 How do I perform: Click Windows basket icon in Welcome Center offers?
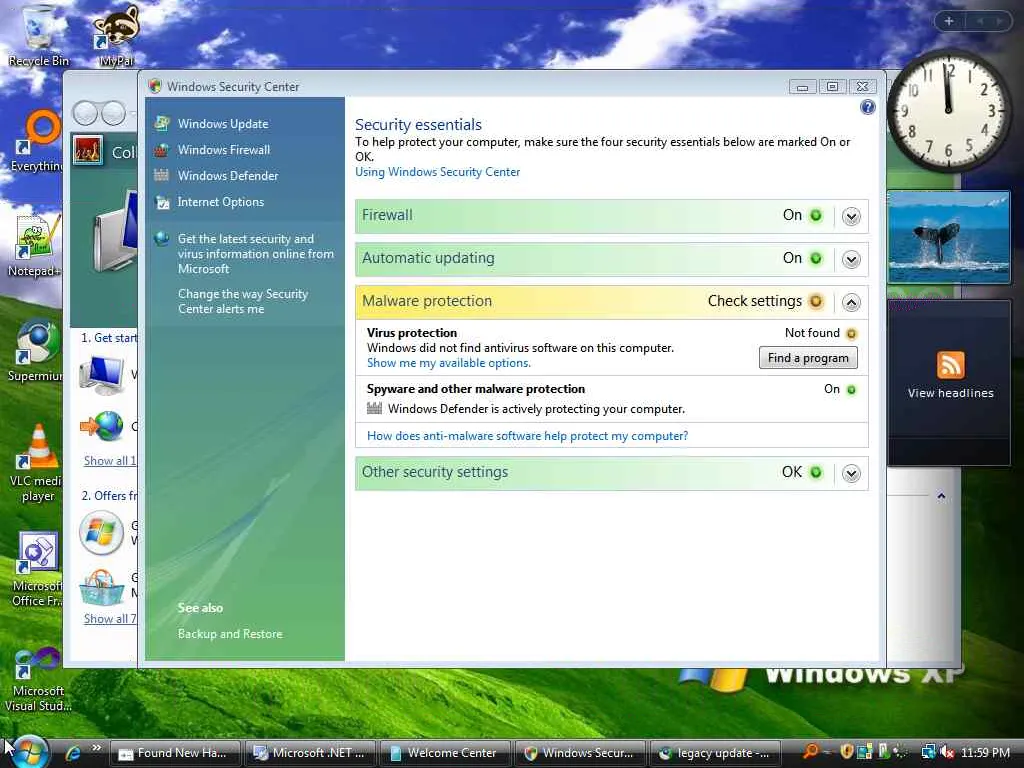[101, 588]
